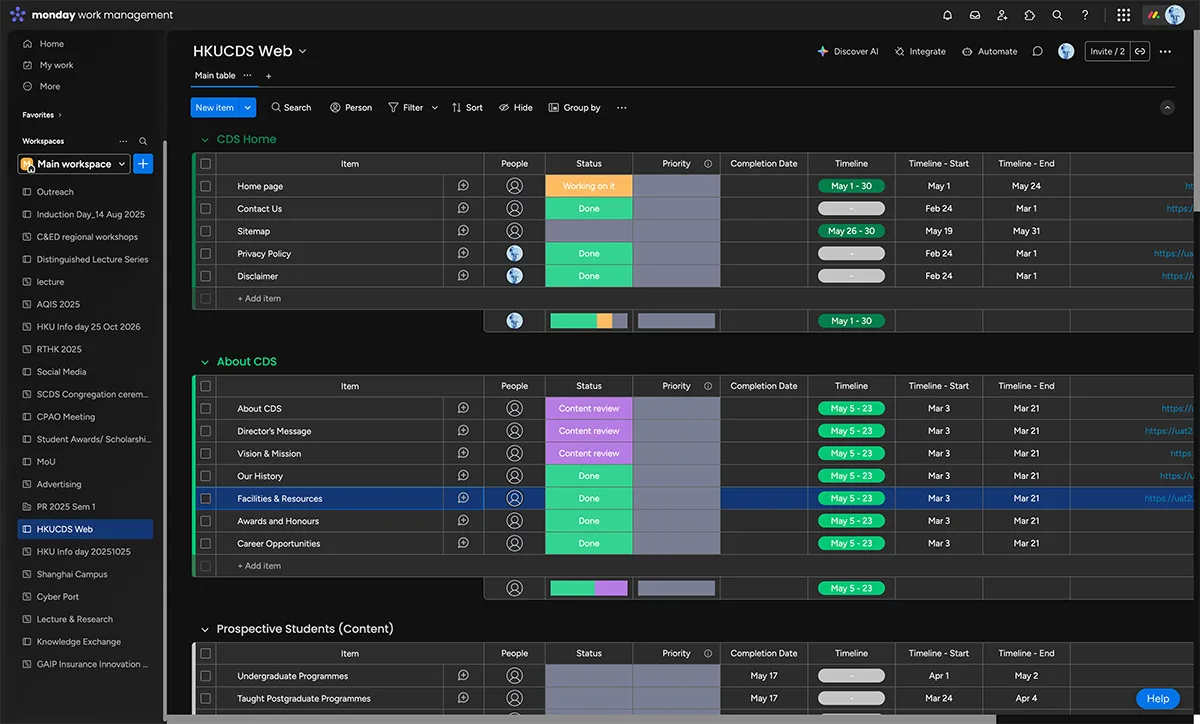Tick the Home page row checkbox
Screen dimensions: 1200x724
coord(206,186)
